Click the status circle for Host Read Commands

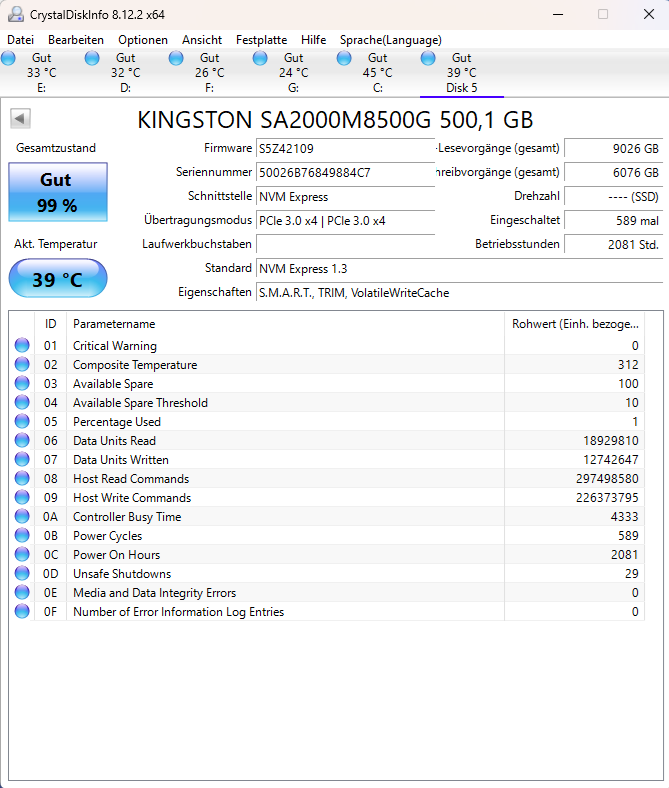pyautogui.click(x=22, y=478)
